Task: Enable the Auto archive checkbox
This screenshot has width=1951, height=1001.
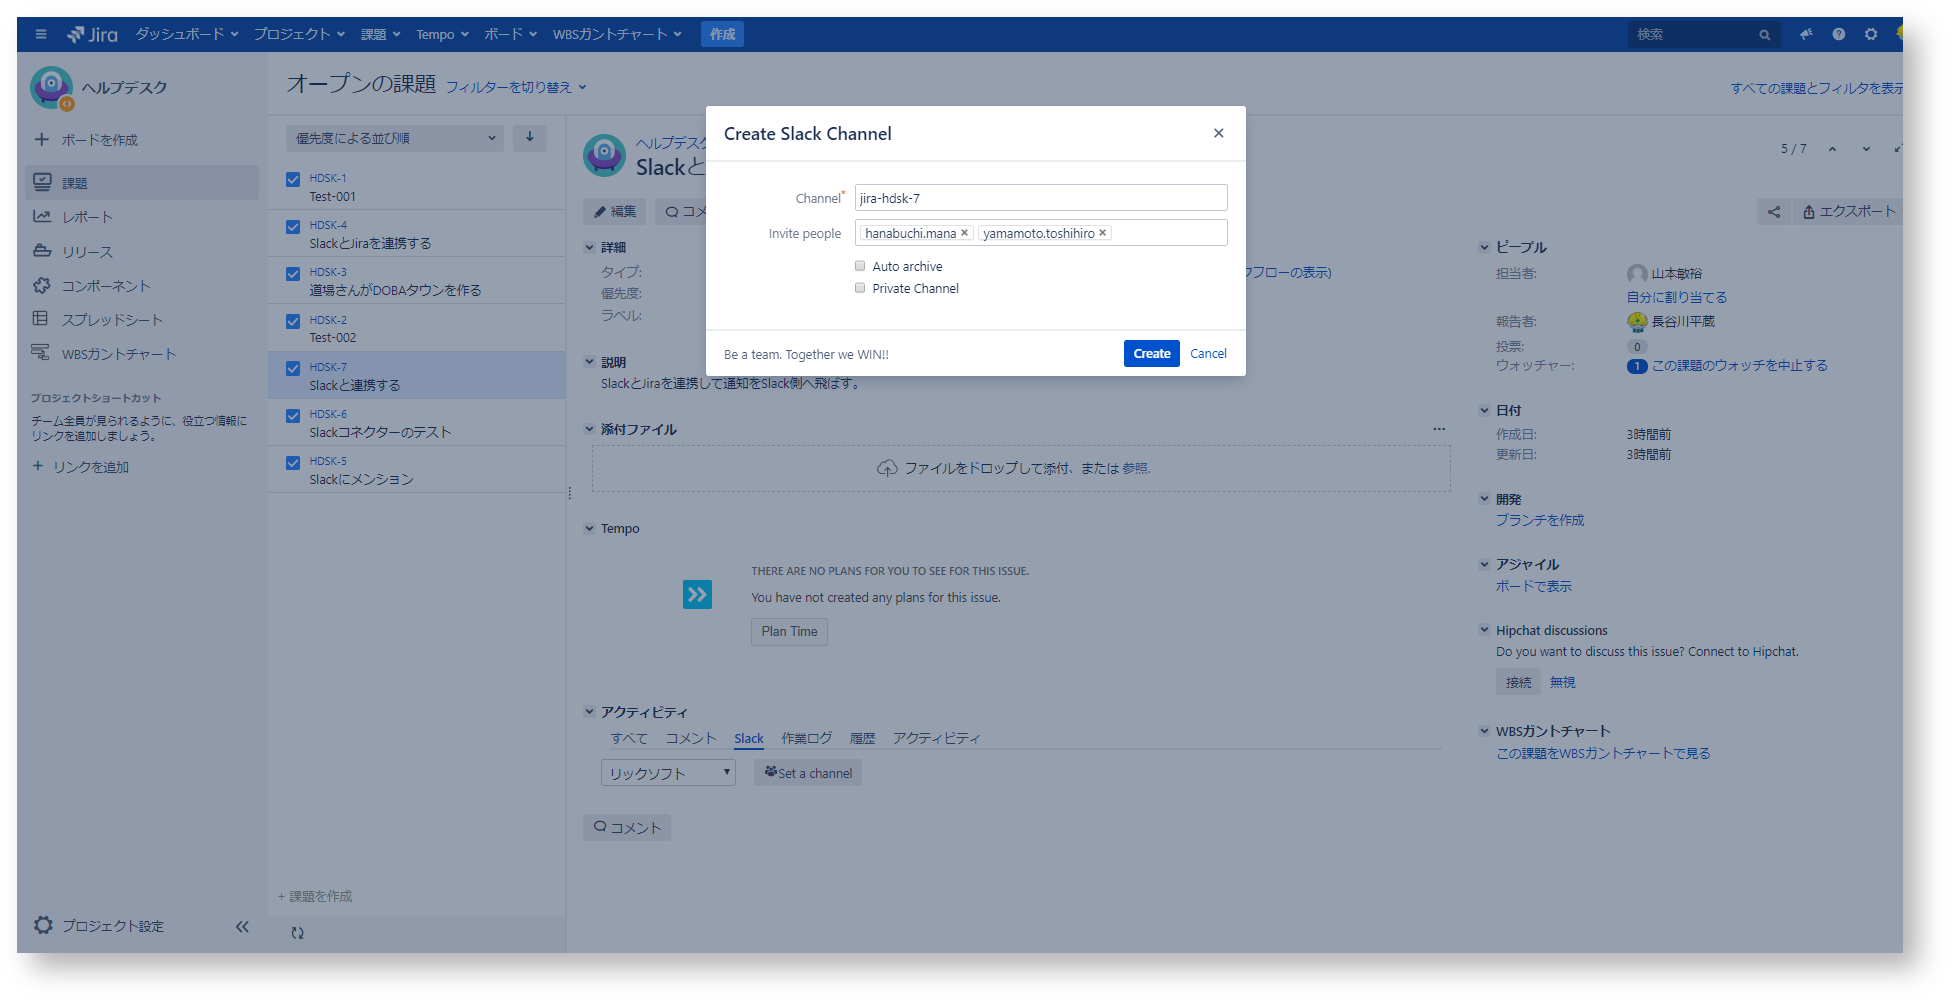Action: (x=860, y=266)
